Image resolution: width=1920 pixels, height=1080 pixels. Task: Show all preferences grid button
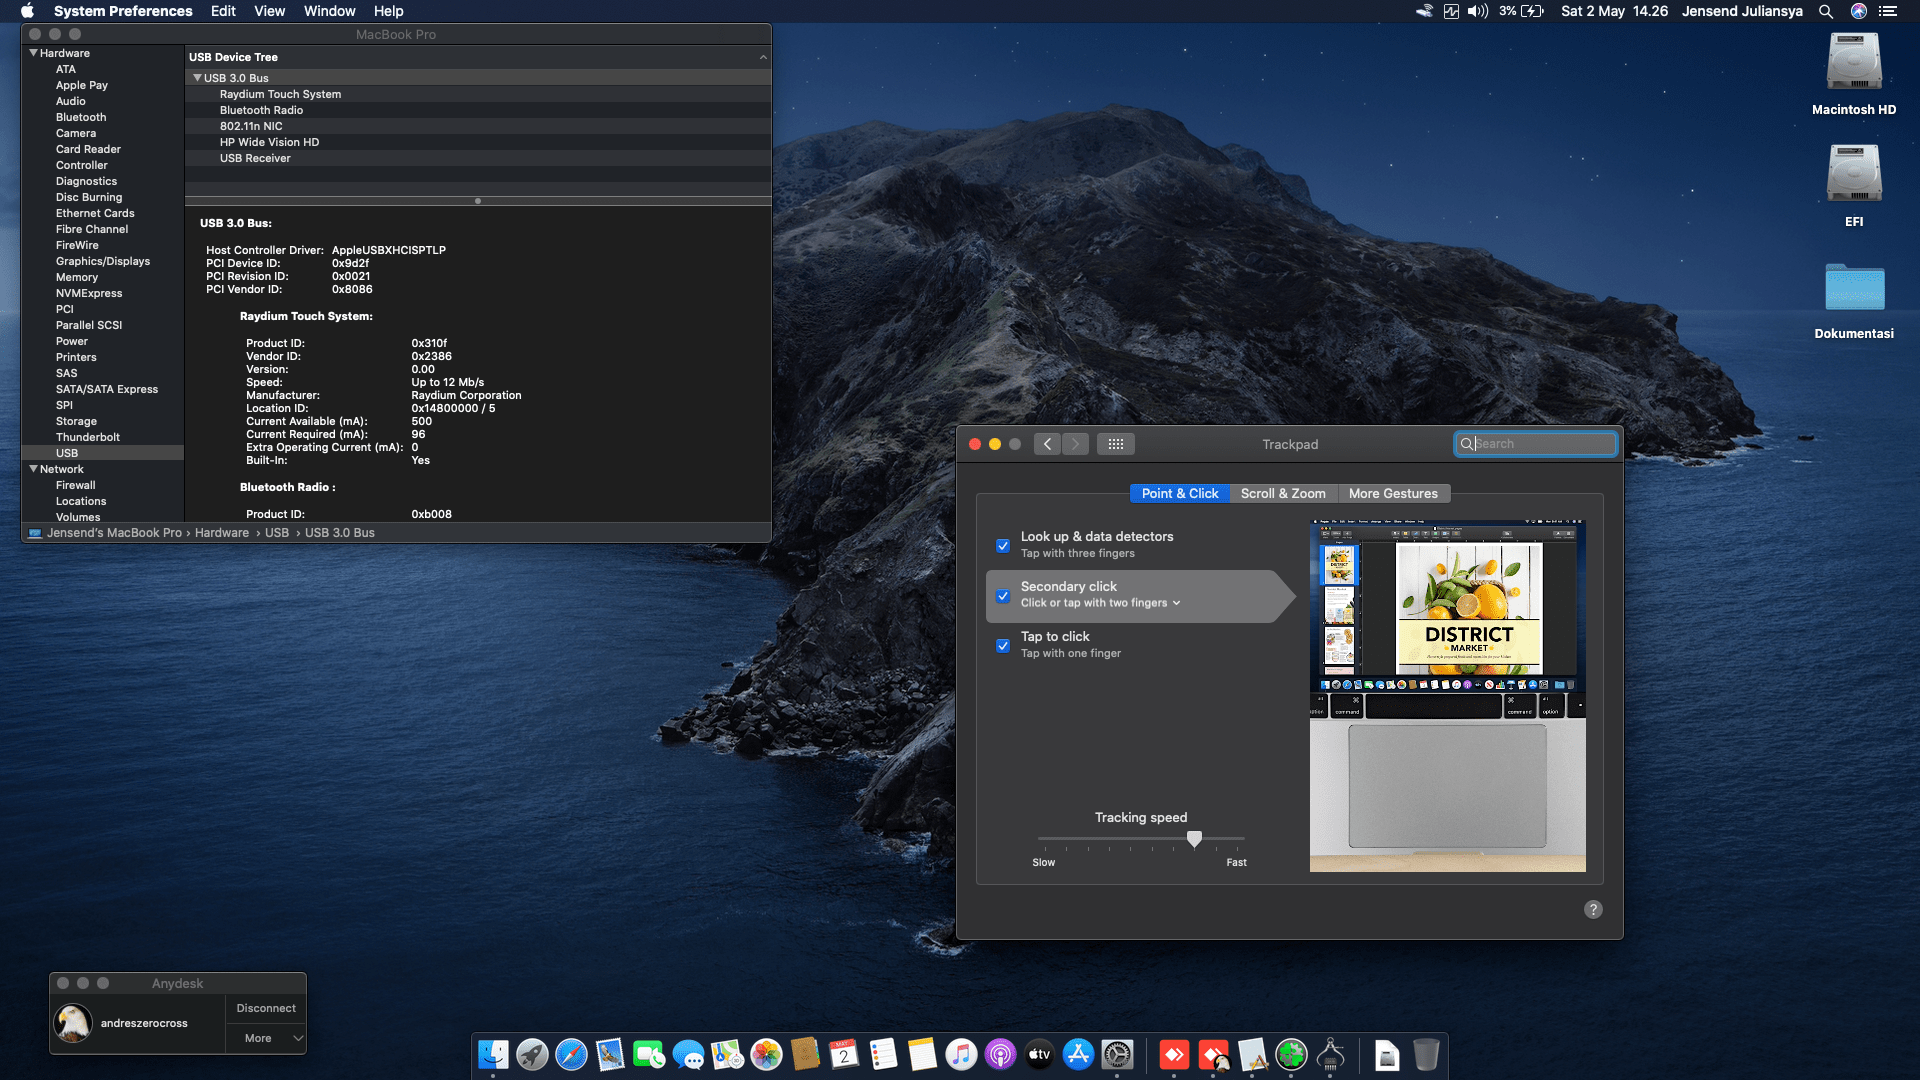[x=1116, y=444]
